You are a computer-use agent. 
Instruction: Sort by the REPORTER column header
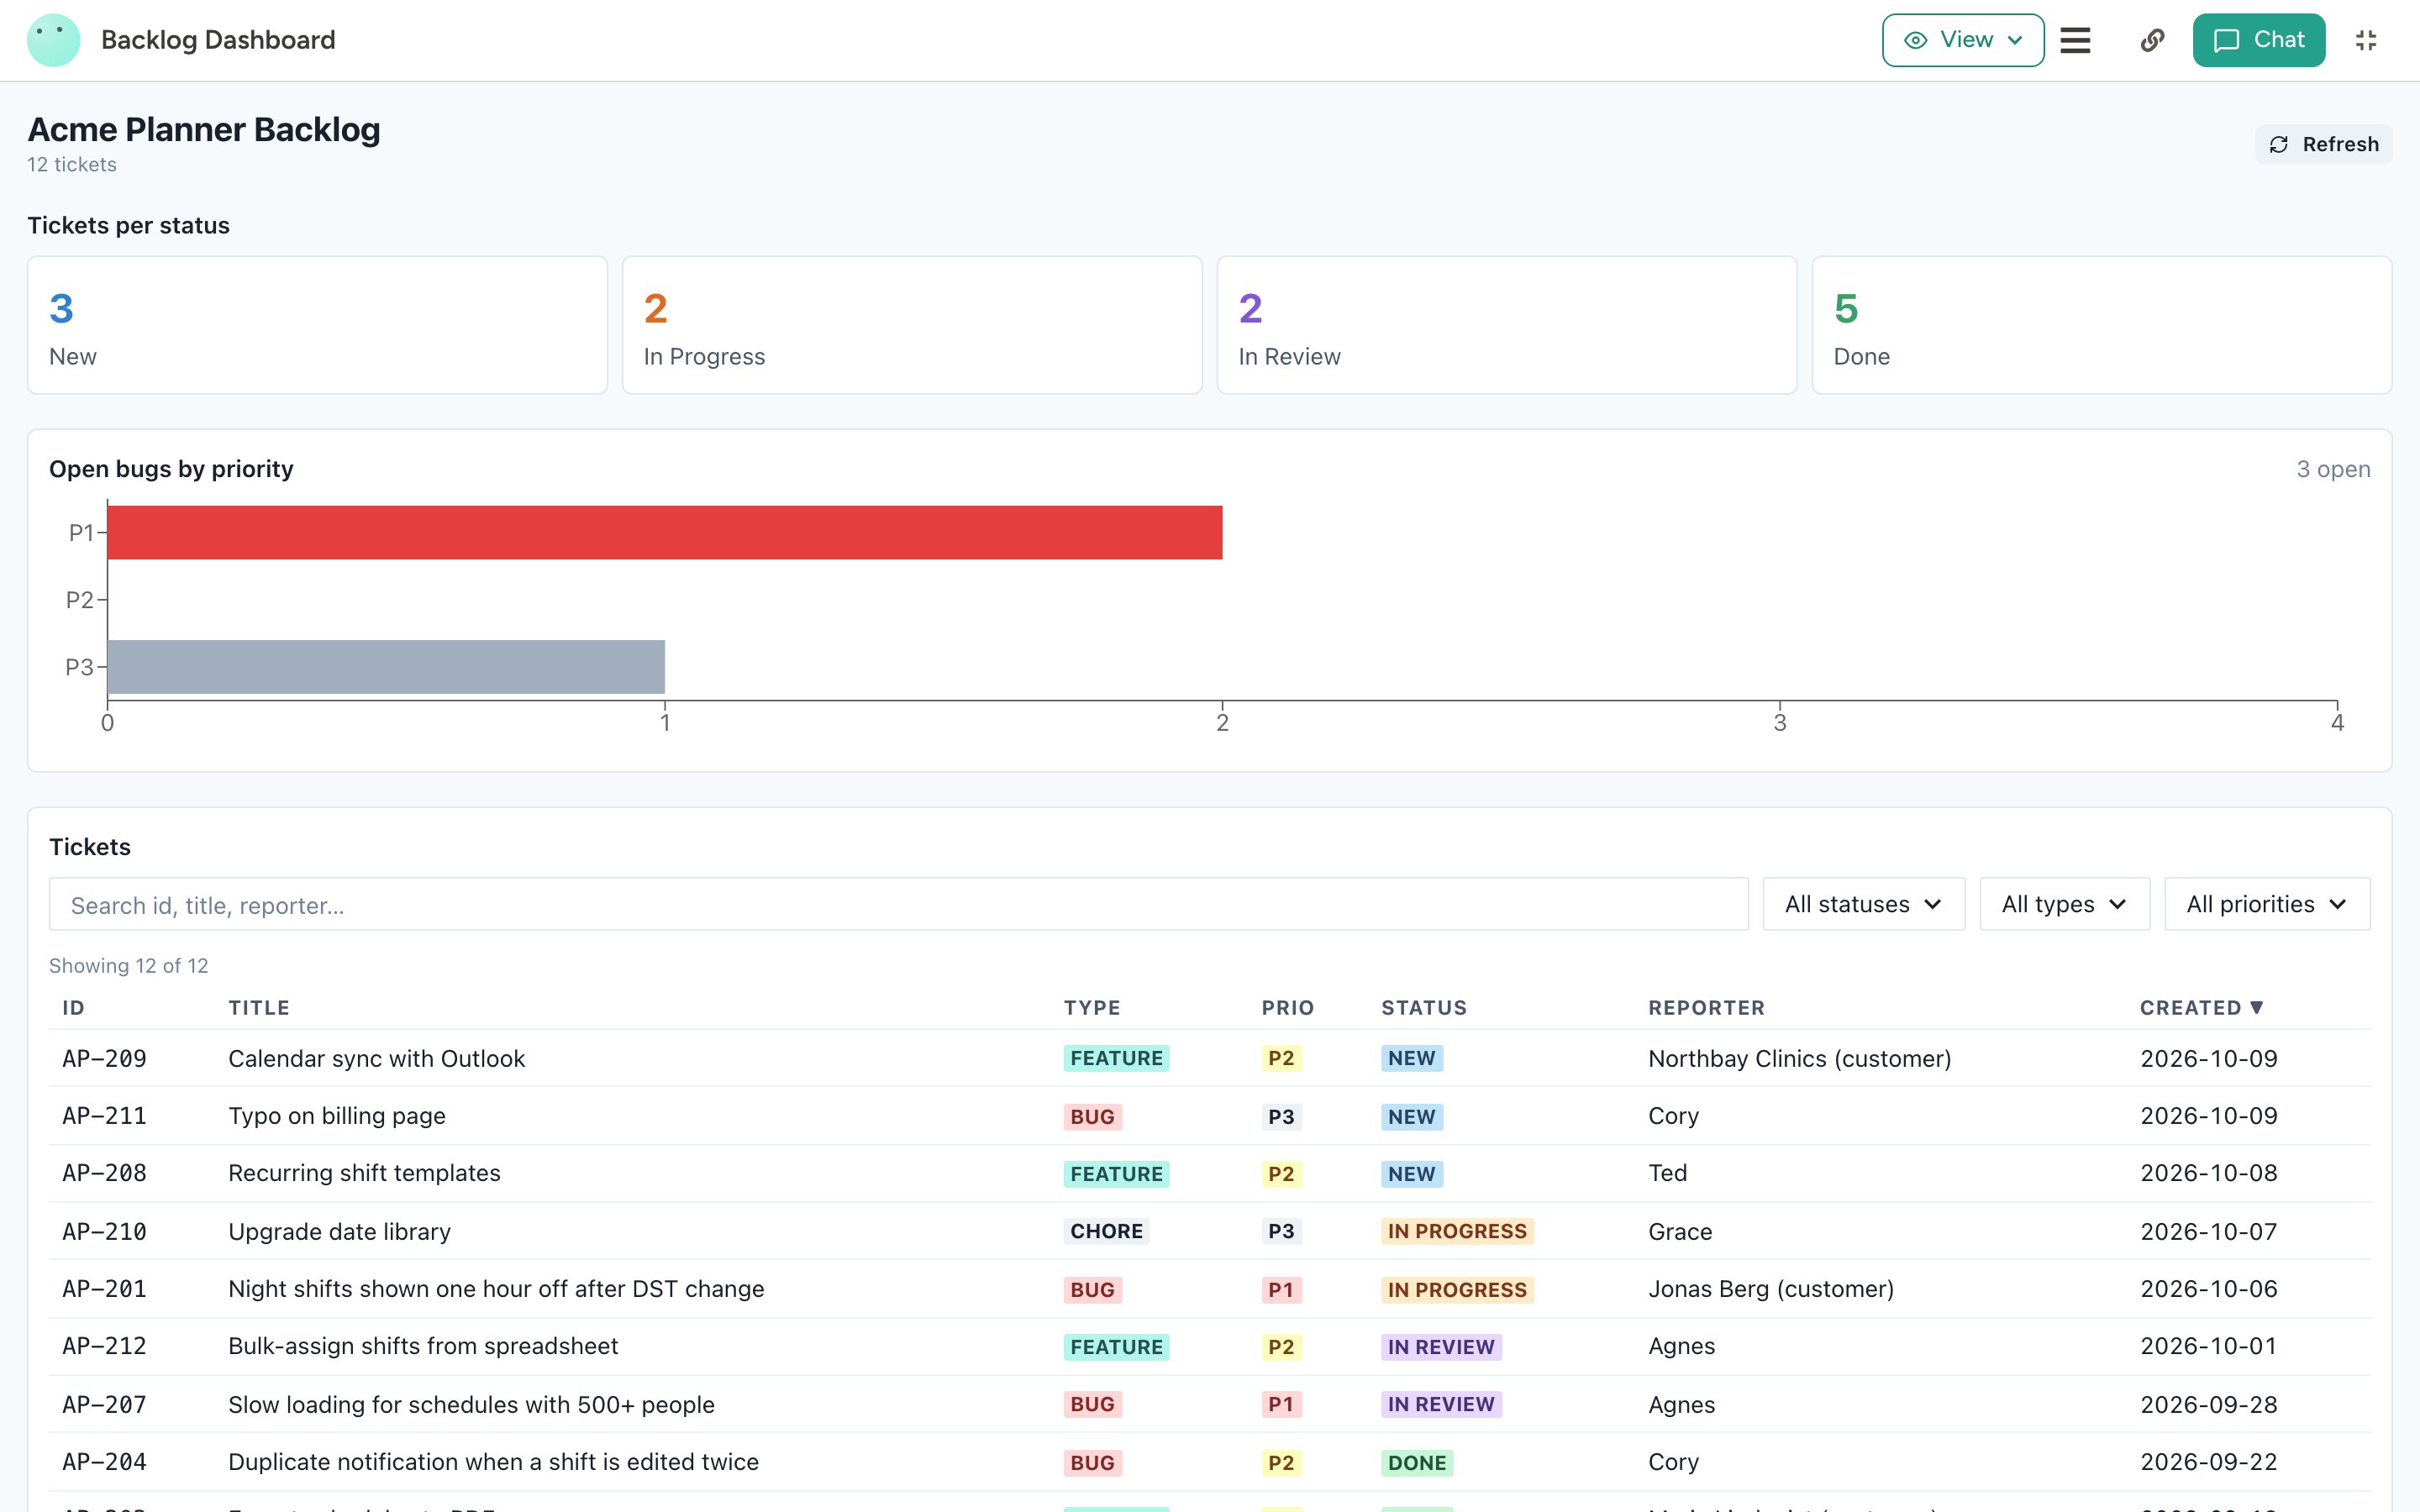(x=1706, y=1007)
